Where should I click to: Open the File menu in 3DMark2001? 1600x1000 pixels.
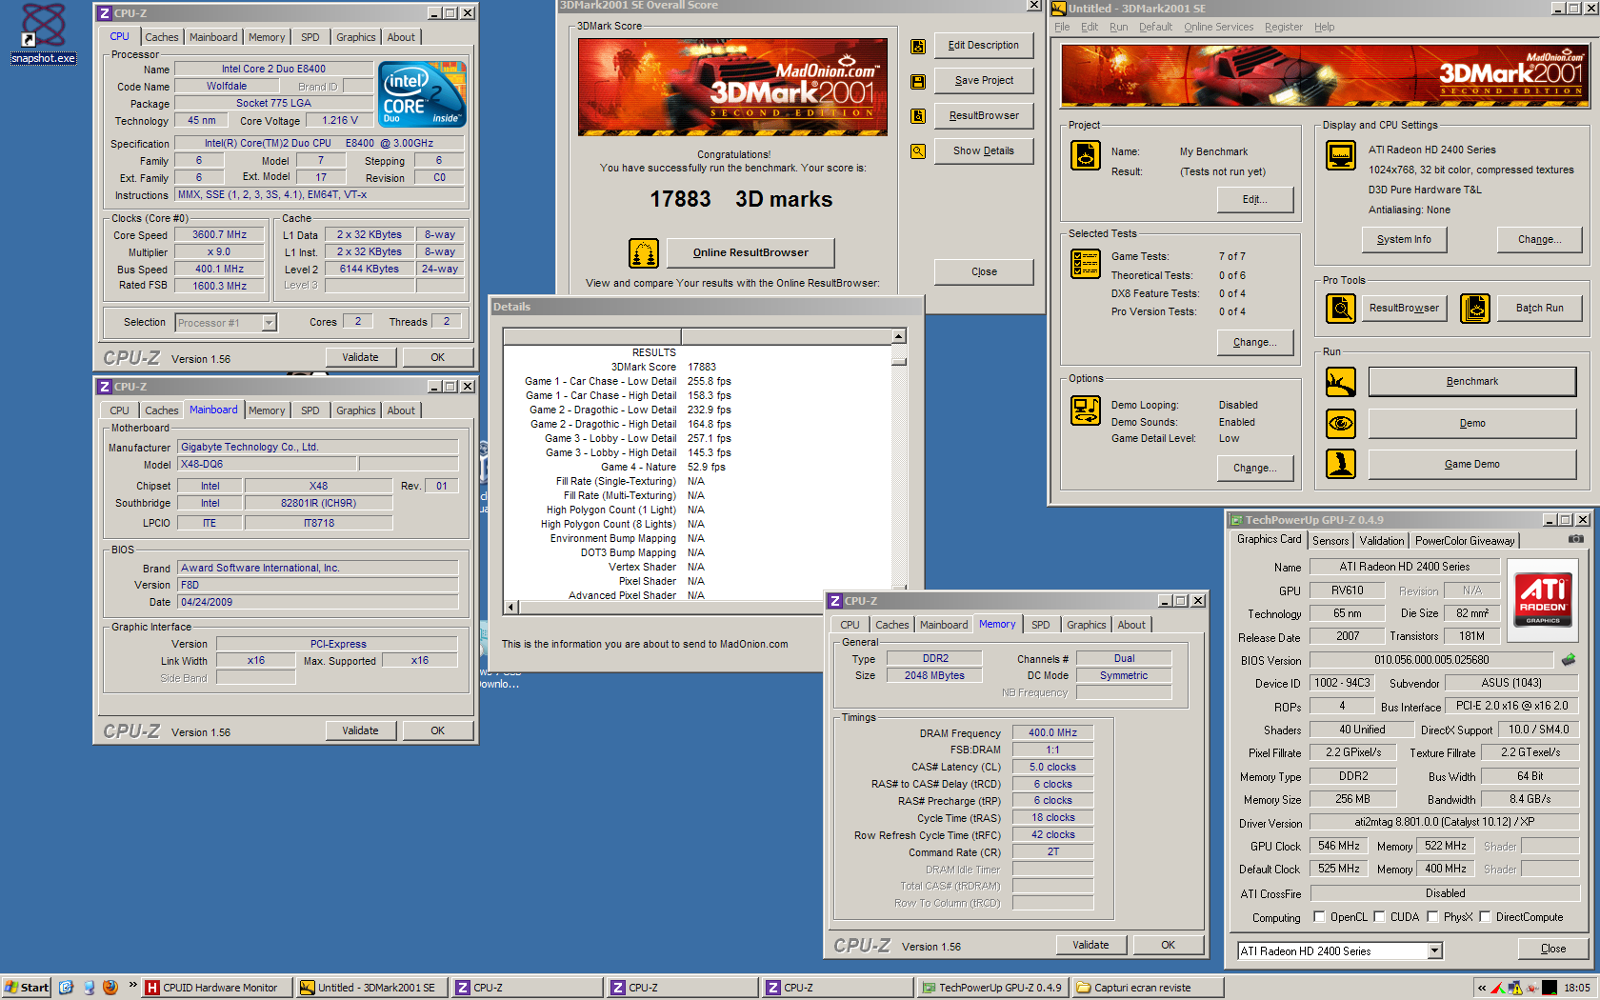click(1061, 27)
